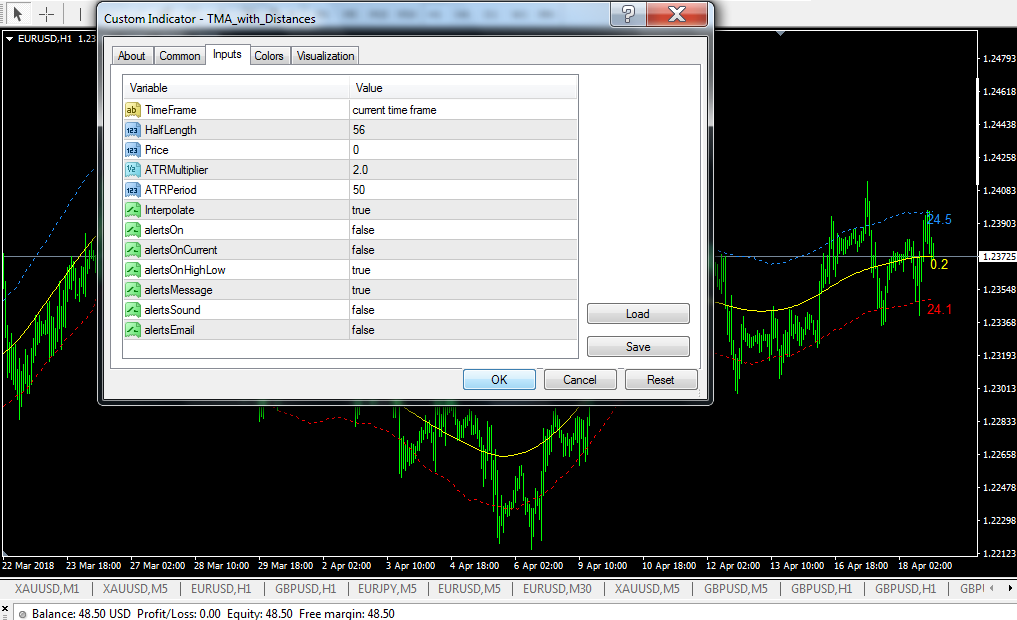Switch to the XAUUSD,M1 chart tab

point(47,589)
